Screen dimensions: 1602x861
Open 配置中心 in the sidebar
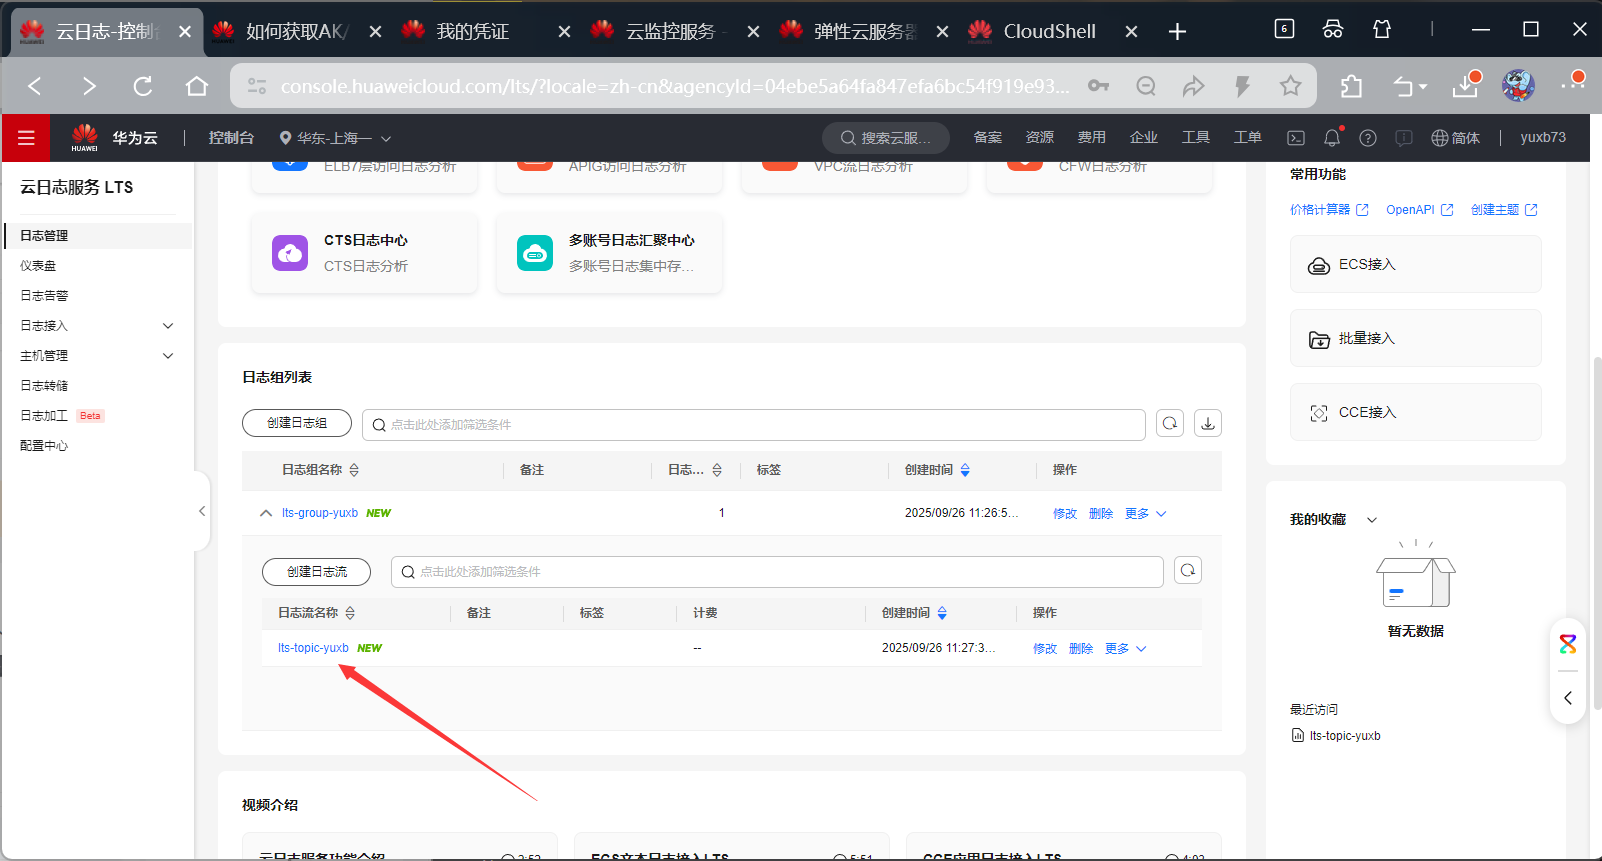[44, 446]
